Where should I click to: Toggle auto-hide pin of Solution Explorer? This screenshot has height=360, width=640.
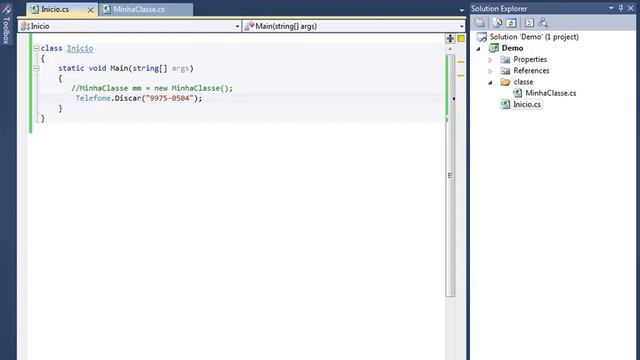tap(621, 8)
